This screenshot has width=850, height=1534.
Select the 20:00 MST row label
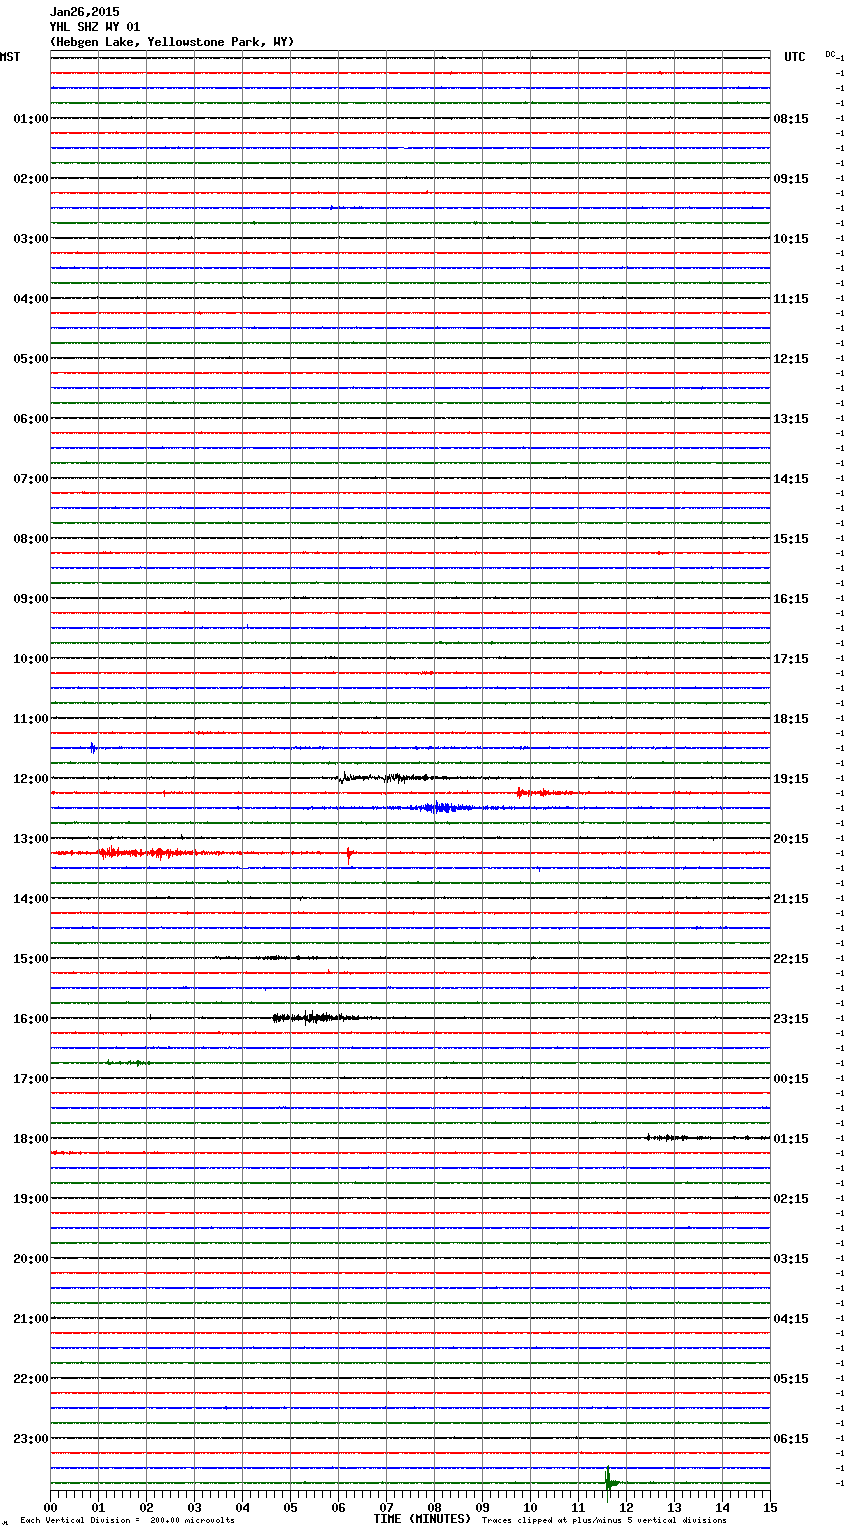[x=31, y=1259]
